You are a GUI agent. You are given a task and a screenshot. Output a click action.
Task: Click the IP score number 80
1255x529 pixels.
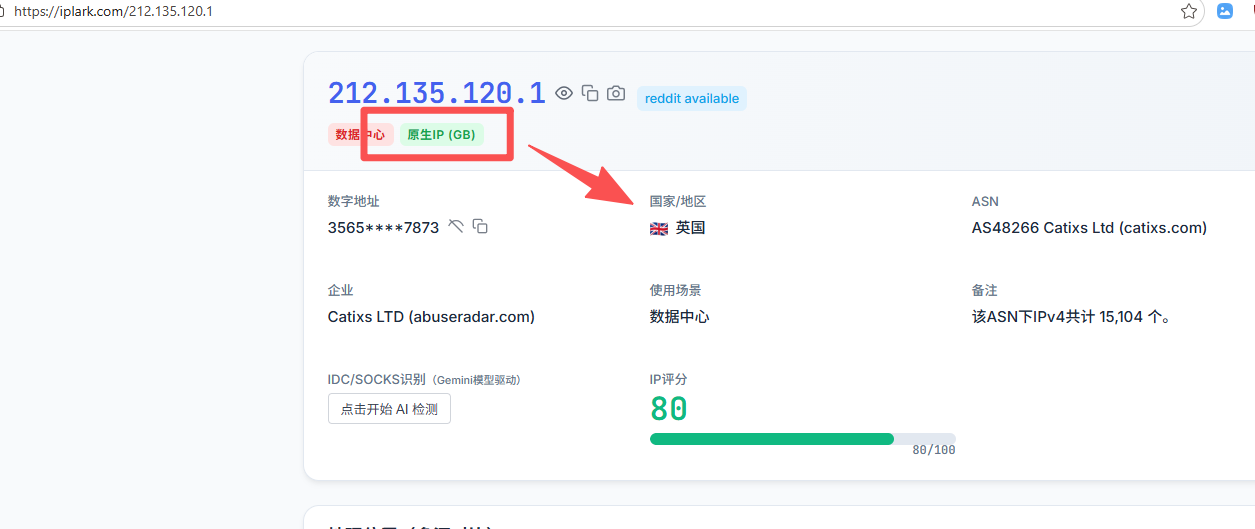point(669,409)
